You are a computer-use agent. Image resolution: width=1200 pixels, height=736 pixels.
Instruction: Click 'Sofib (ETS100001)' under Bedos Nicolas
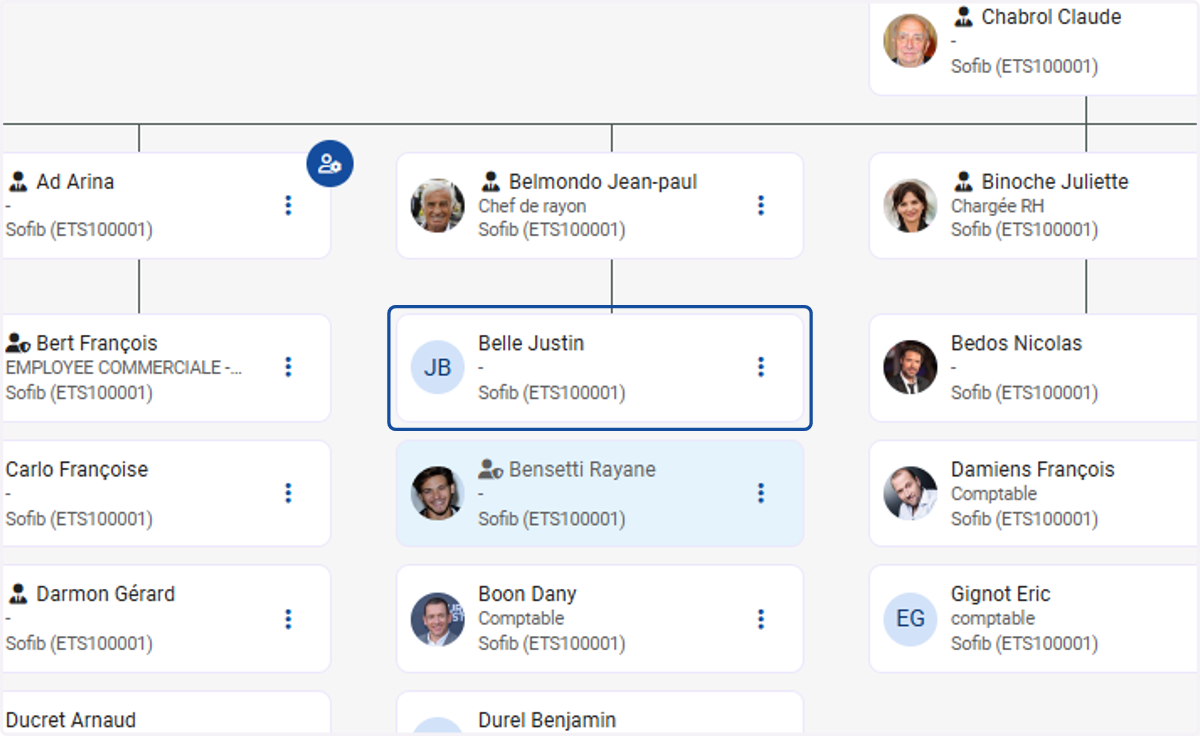(x=1024, y=393)
